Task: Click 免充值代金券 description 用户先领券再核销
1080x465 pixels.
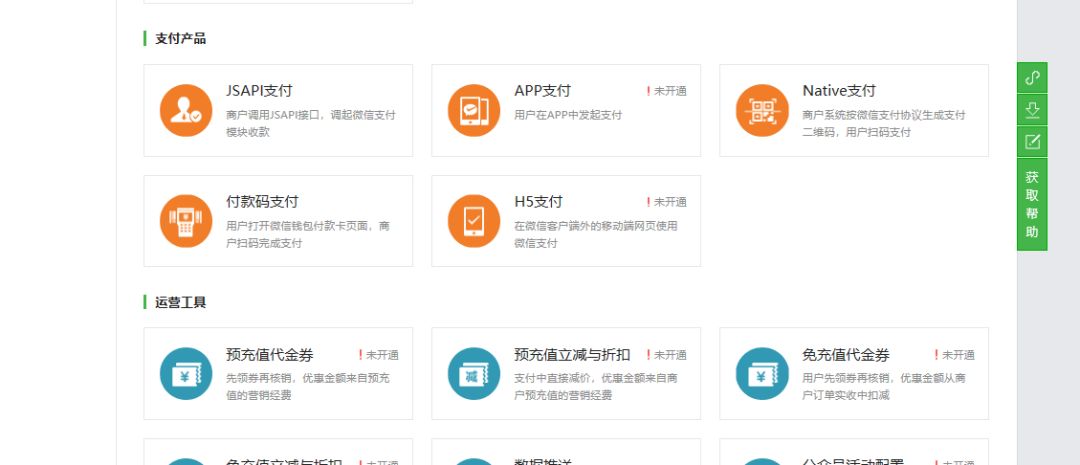Action: coord(884,386)
